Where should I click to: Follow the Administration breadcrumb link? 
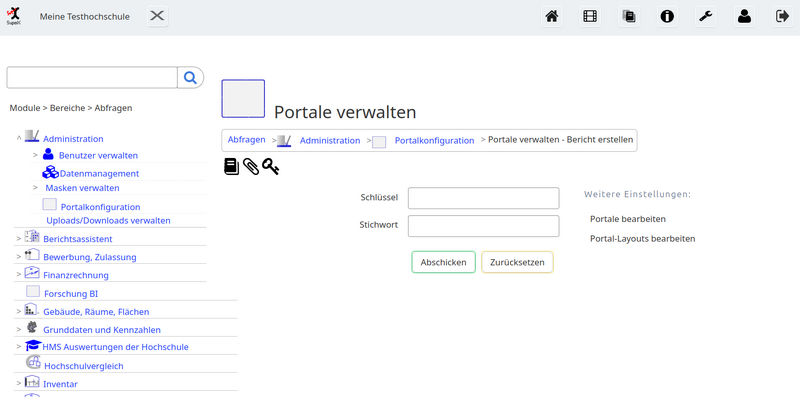point(330,140)
